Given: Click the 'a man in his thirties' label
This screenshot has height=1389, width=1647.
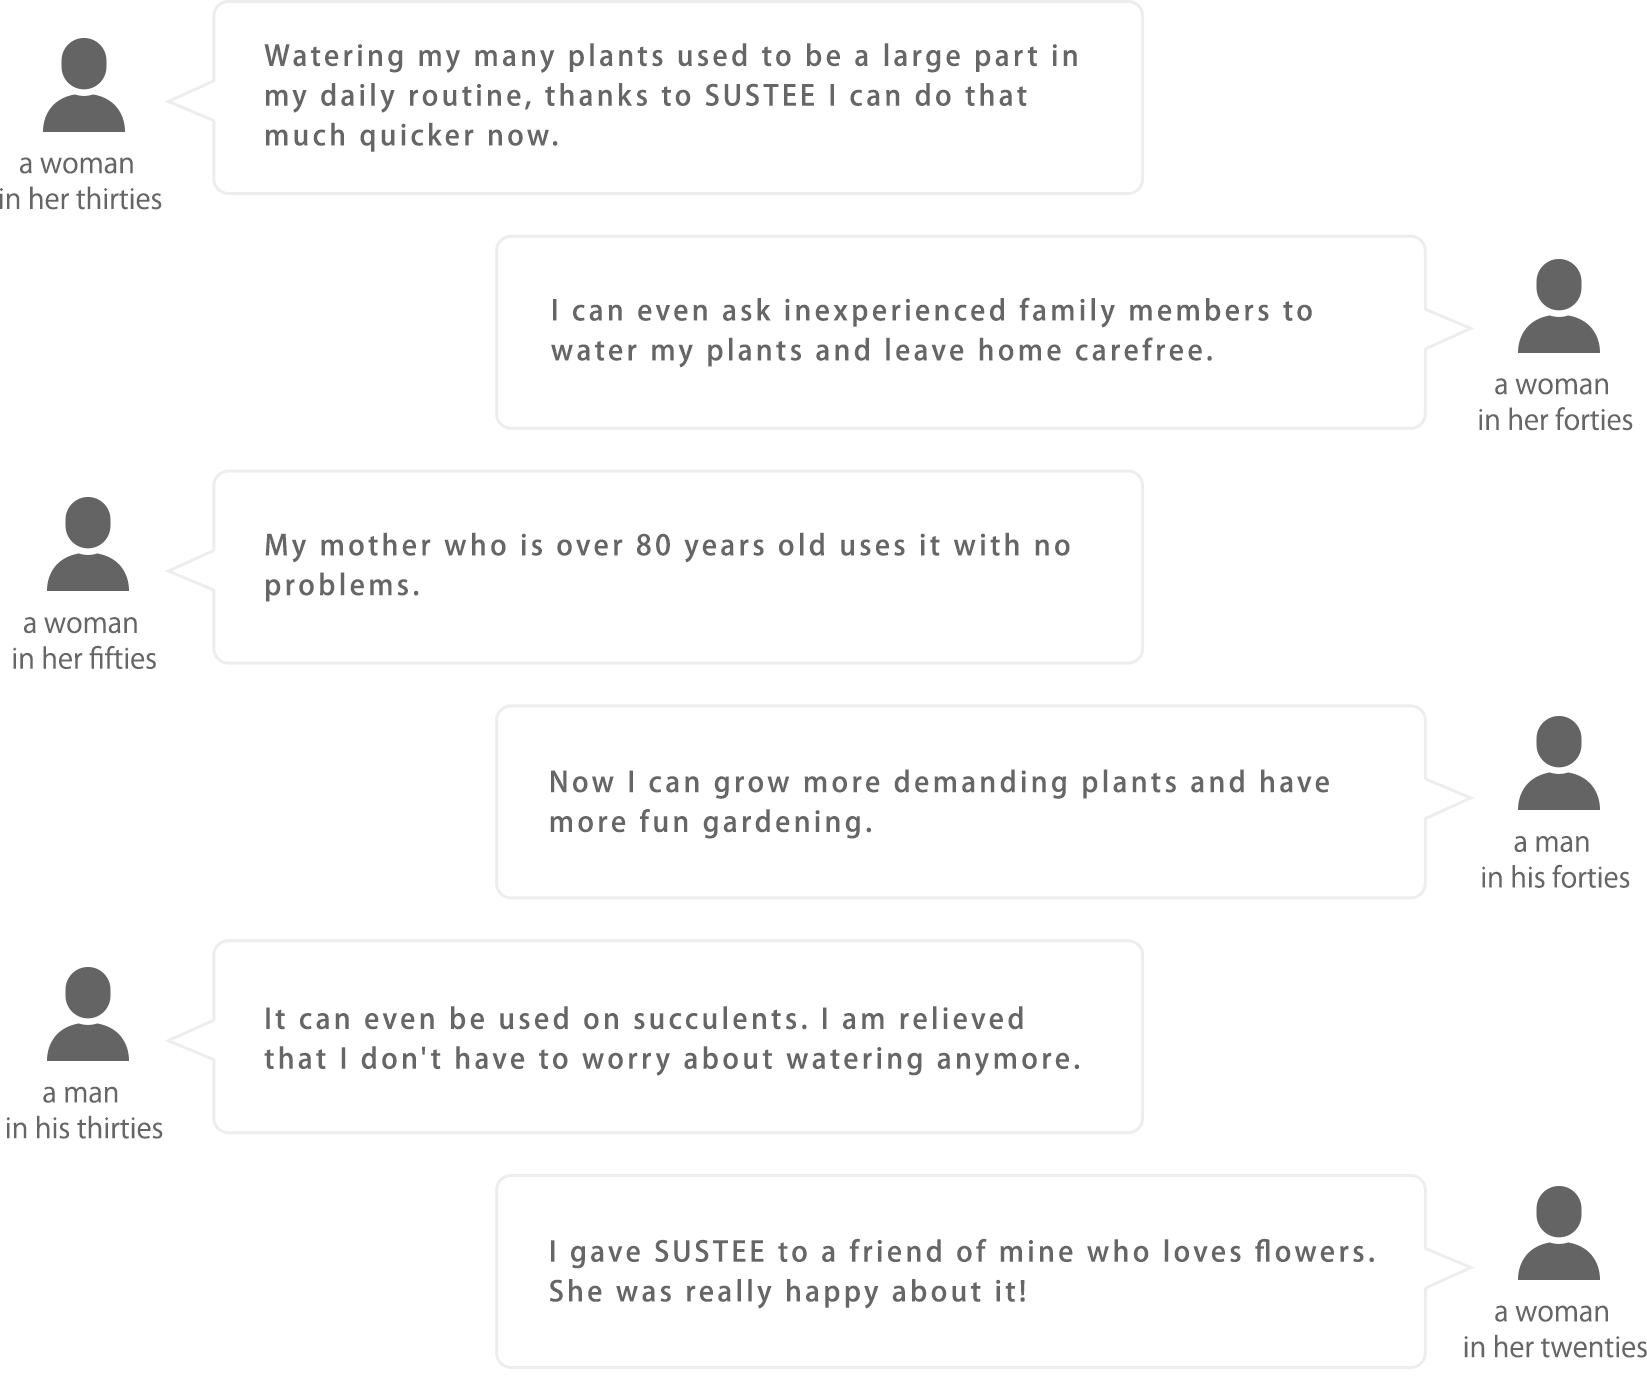Looking at the screenshot, I should [84, 1110].
